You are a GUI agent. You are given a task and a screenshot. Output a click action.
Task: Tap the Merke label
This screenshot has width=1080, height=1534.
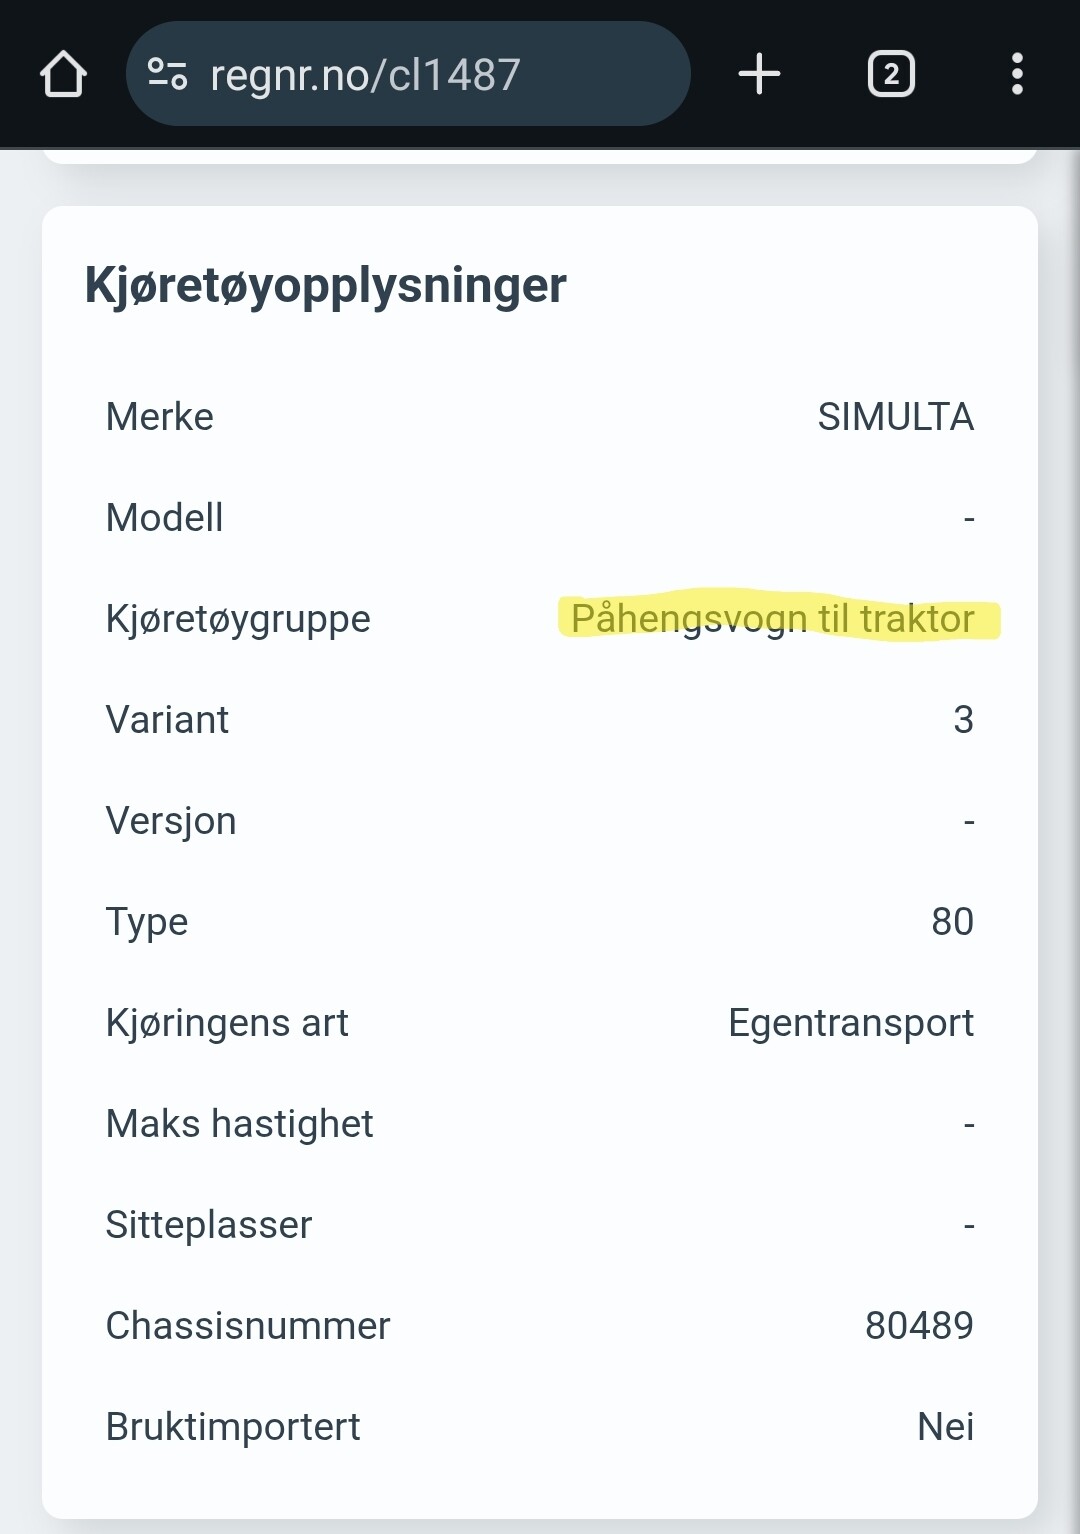160,417
